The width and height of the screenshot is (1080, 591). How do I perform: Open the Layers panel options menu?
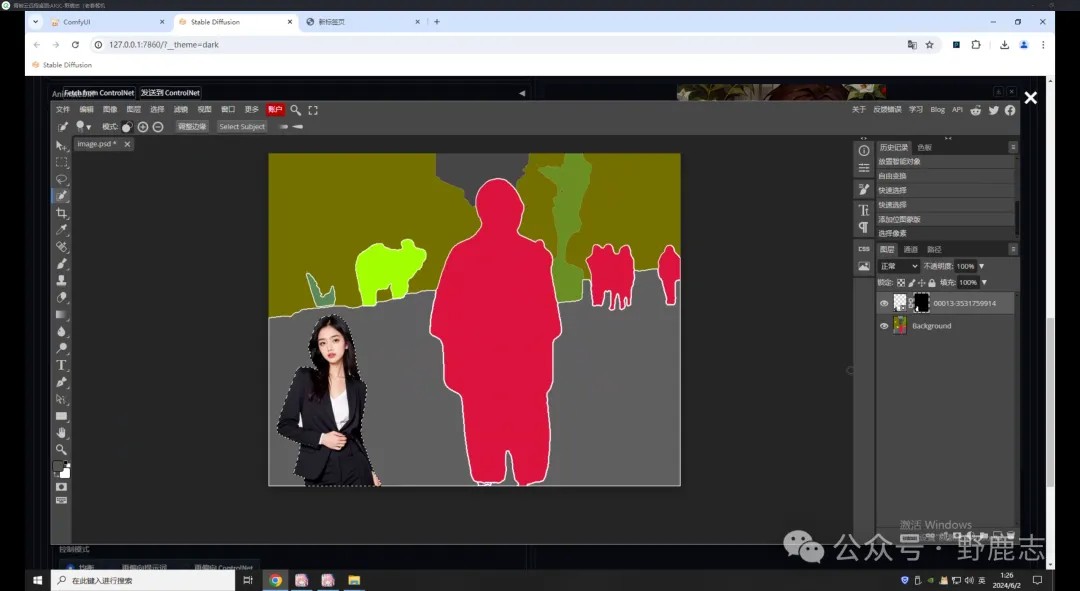tap(1012, 249)
